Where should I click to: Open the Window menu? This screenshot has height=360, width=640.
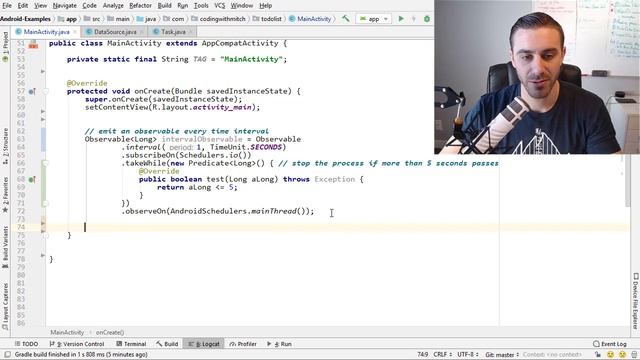point(242,6)
